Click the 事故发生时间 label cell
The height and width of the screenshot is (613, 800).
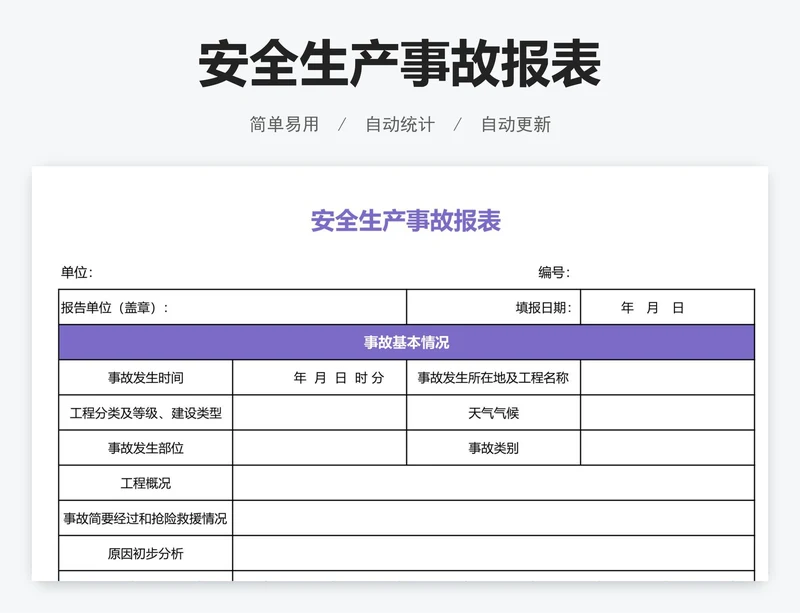[145, 378]
